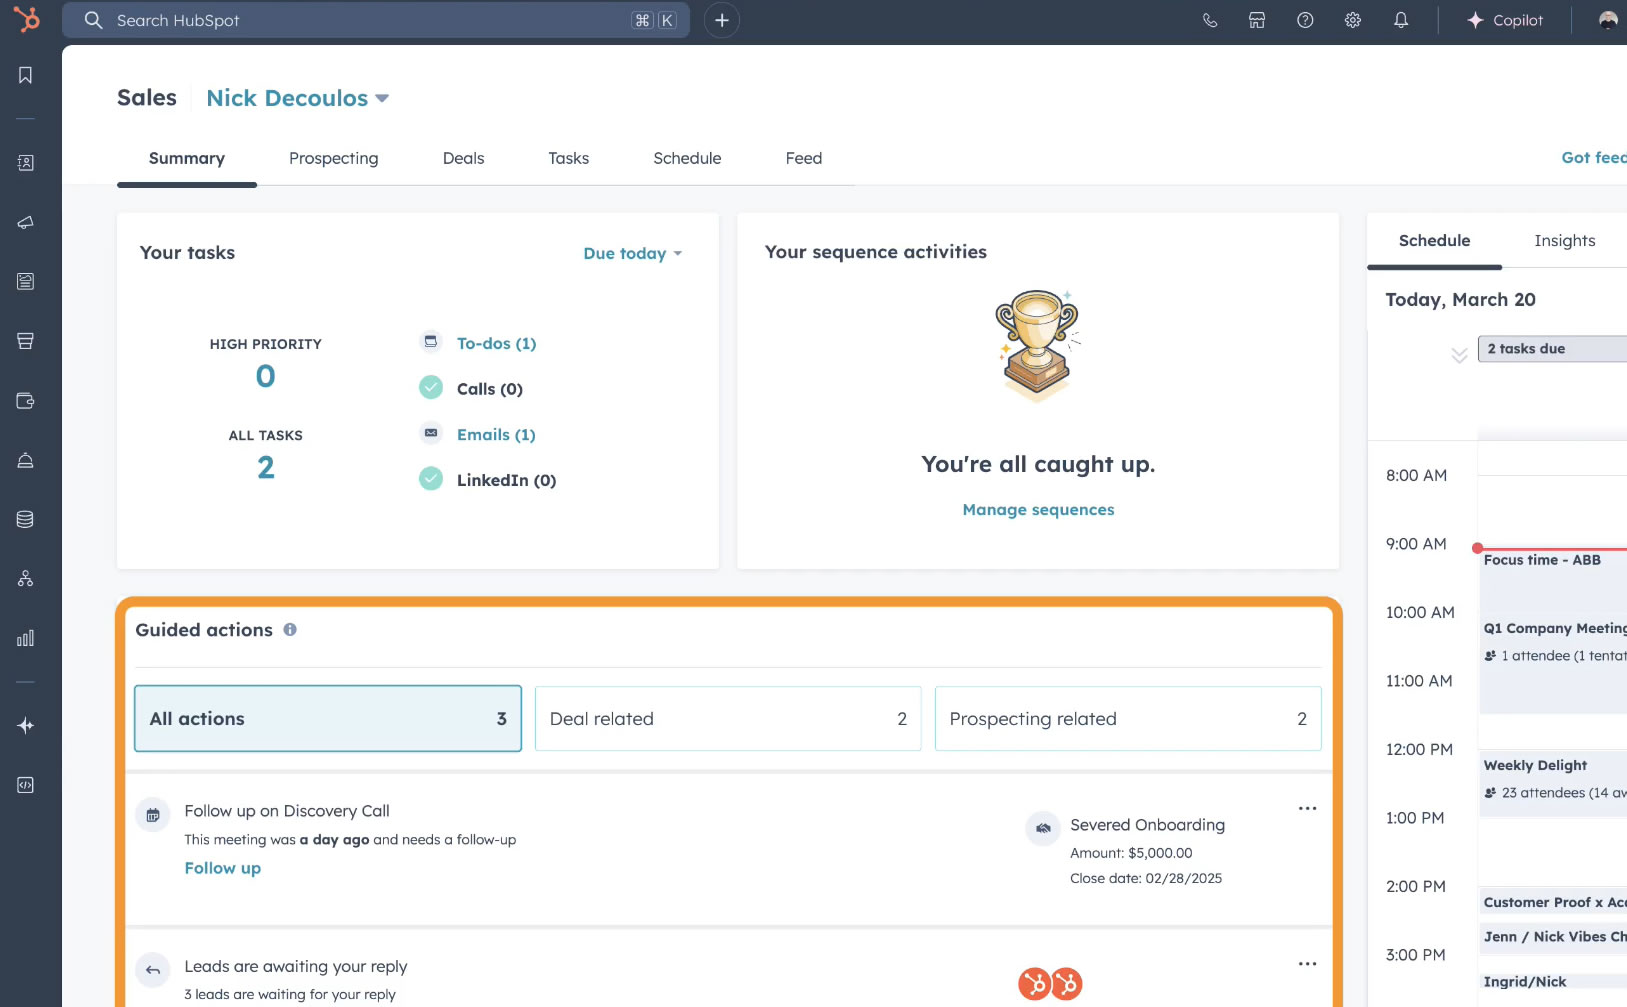Open the Emails (1) link
1627x1007 pixels.
point(496,434)
